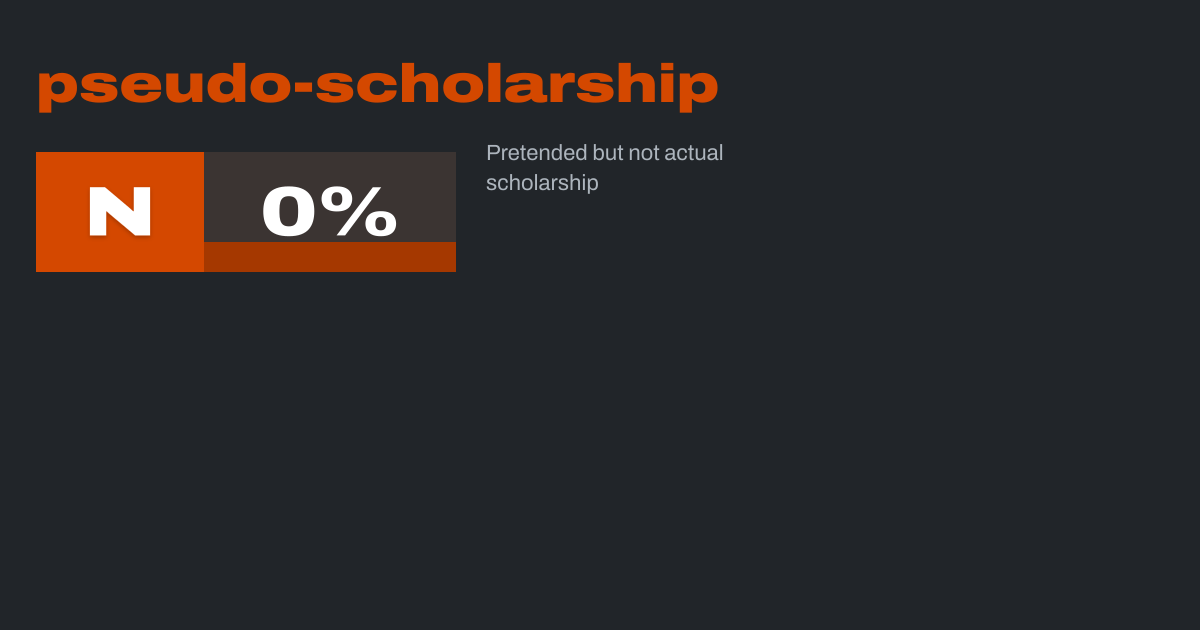Click the percent sign symbol
The height and width of the screenshot is (630, 1200).
pos(364,212)
